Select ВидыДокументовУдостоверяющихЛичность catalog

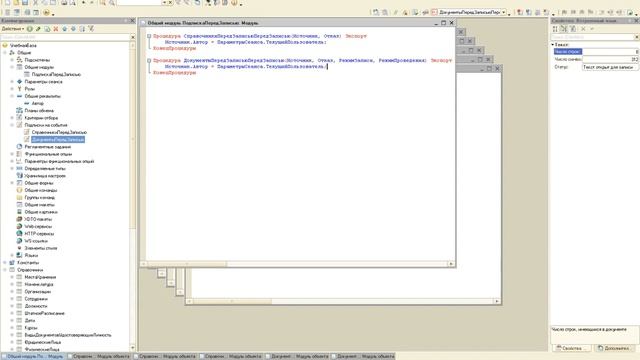pos(68,335)
